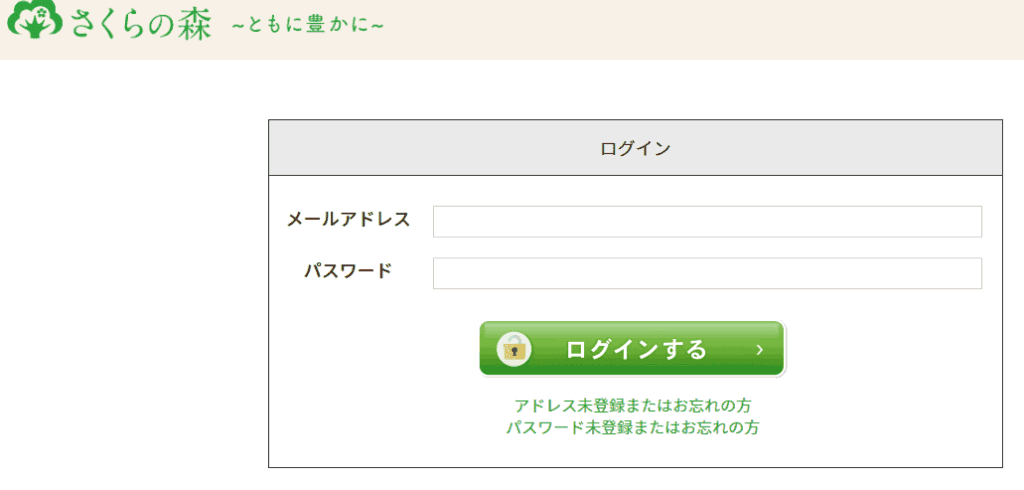Click the white chevron arrow on login button

pyautogui.click(x=760, y=350)
